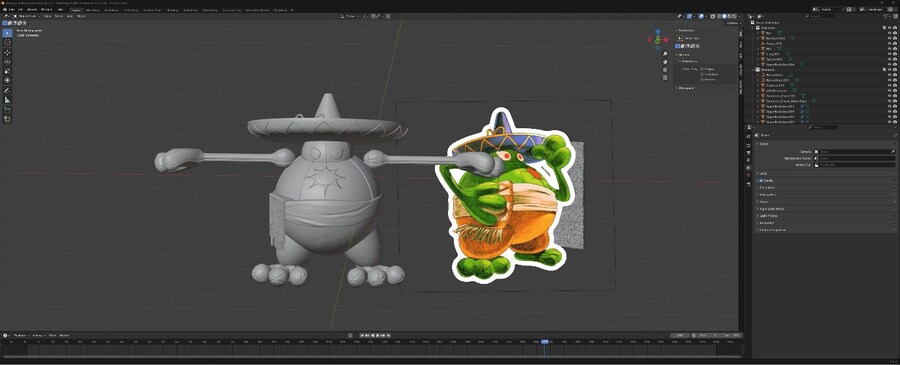Open the Edit menu
The width and height of the screenshot is (900, 365).
(21, 10)
